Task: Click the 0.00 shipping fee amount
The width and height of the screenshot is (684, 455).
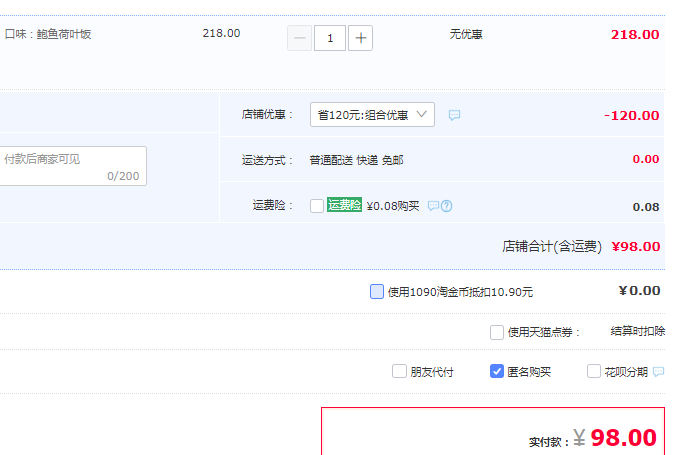Action: 646,159
